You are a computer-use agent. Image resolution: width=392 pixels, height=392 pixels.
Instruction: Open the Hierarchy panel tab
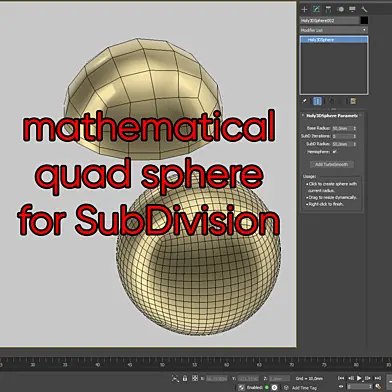[x=328, y=9]
